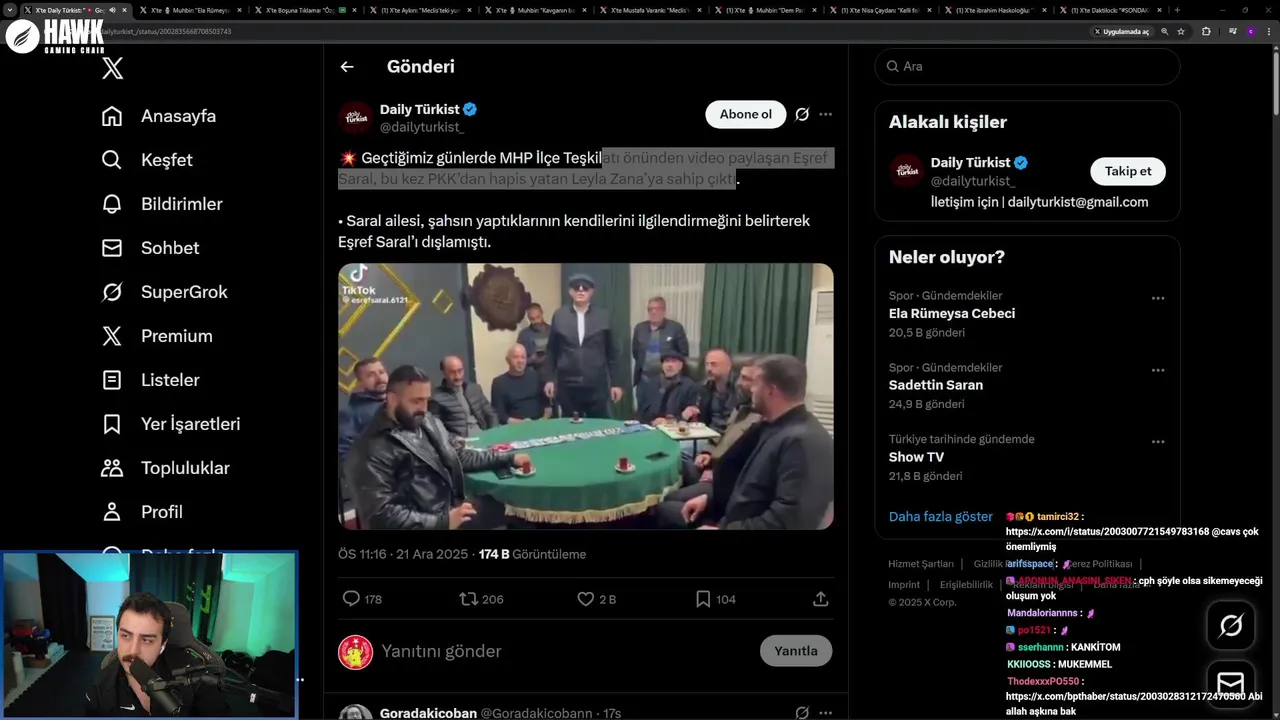Bookmark this page with the browser star icon

(x=1181, y=31)
